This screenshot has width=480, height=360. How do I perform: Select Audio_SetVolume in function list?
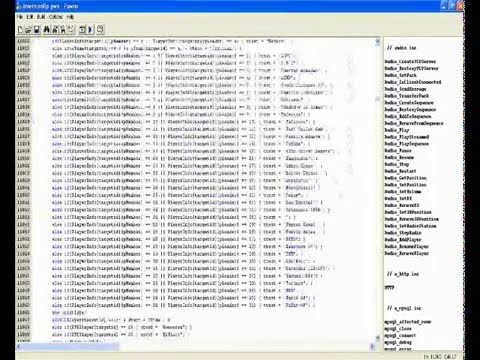403,192
